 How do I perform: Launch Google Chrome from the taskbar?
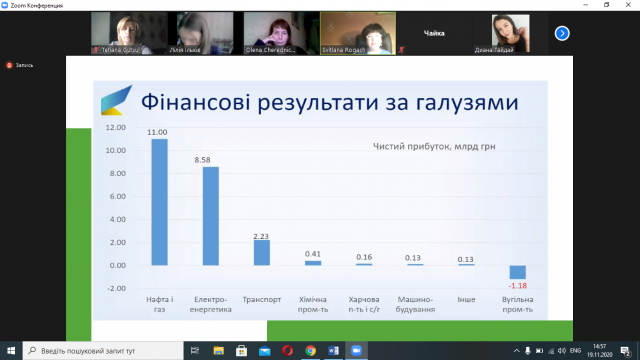click(311, 351)
